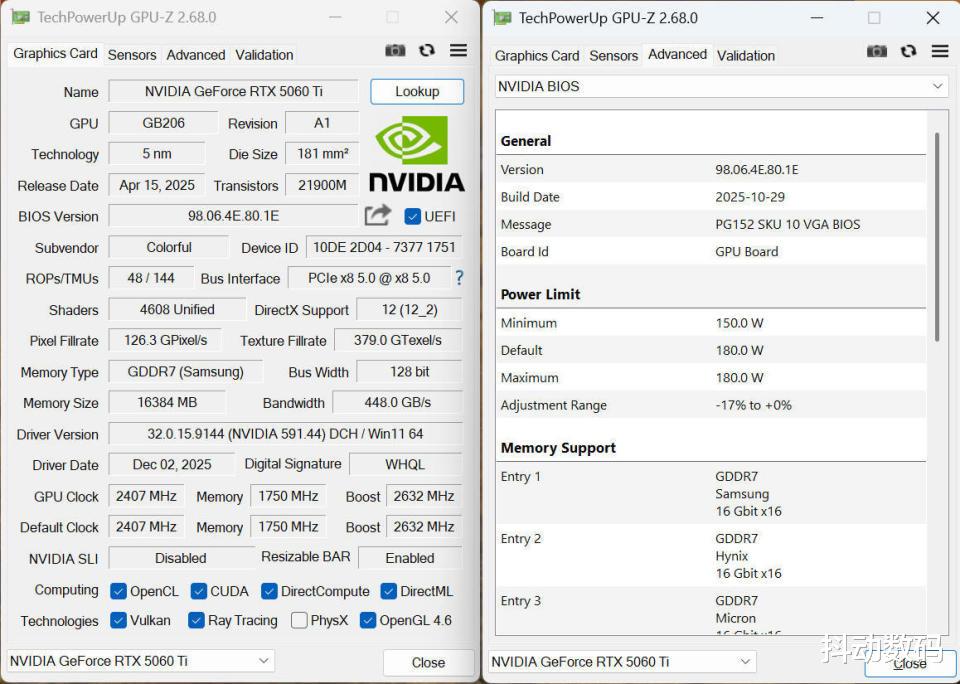Click the NVIDIA SLI Disabled field

coord(181,558)
